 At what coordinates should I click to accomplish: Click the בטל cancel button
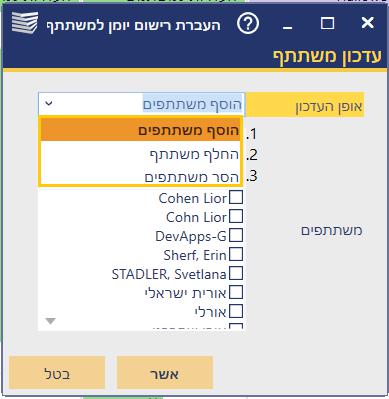[57, 373]
